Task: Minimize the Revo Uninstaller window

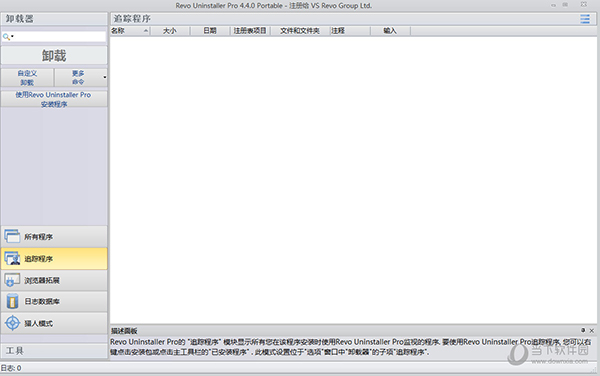Action: click(x=553, y=5)
